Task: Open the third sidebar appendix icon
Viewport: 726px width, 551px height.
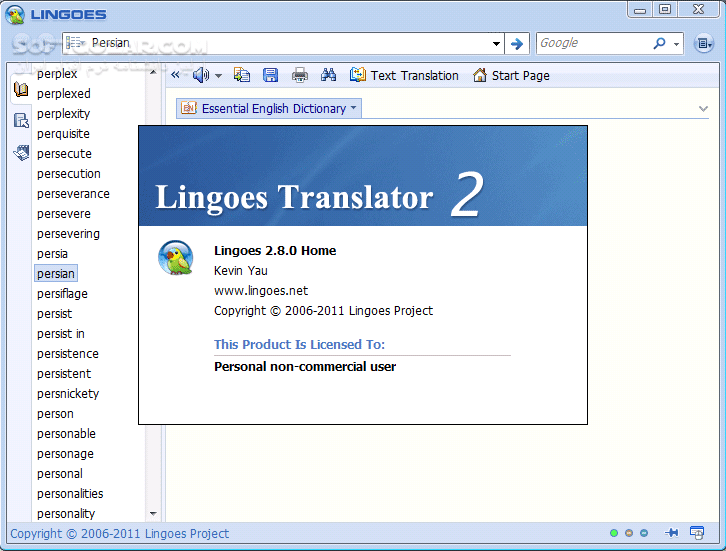Action: [21, 152]
